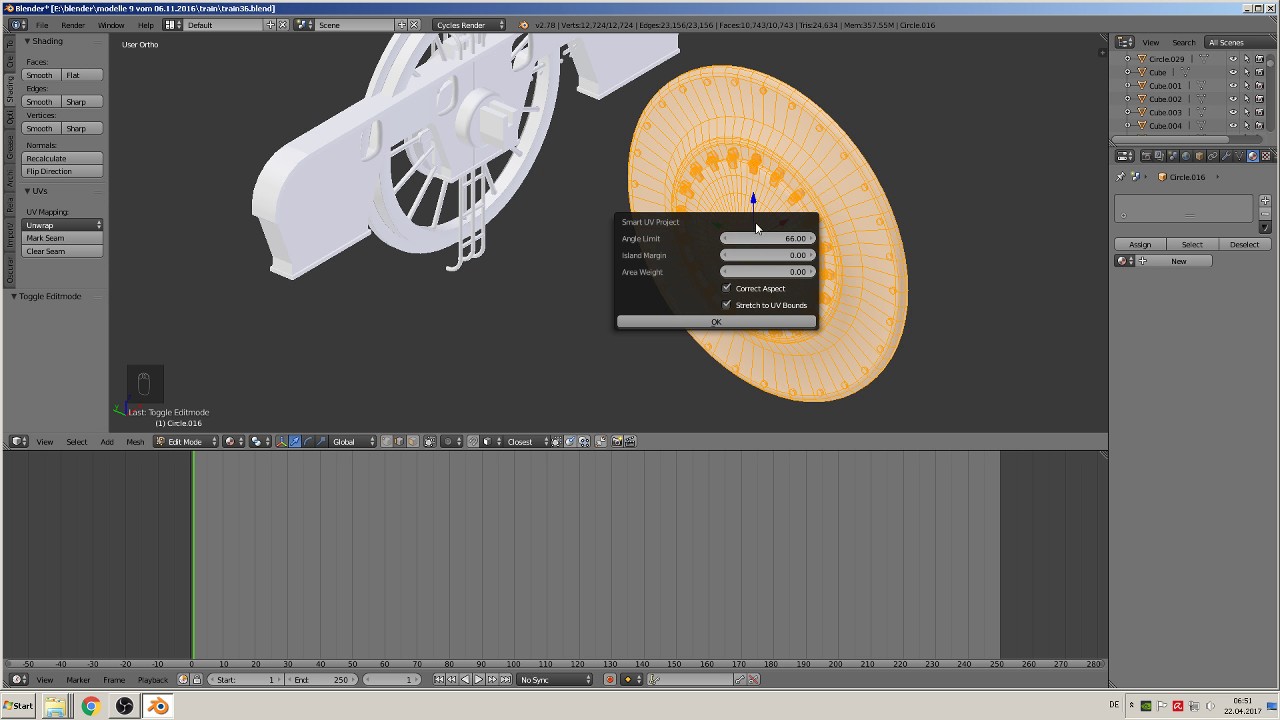
Task: Click the record auto-keyframe button
Action: pos(609,680)
